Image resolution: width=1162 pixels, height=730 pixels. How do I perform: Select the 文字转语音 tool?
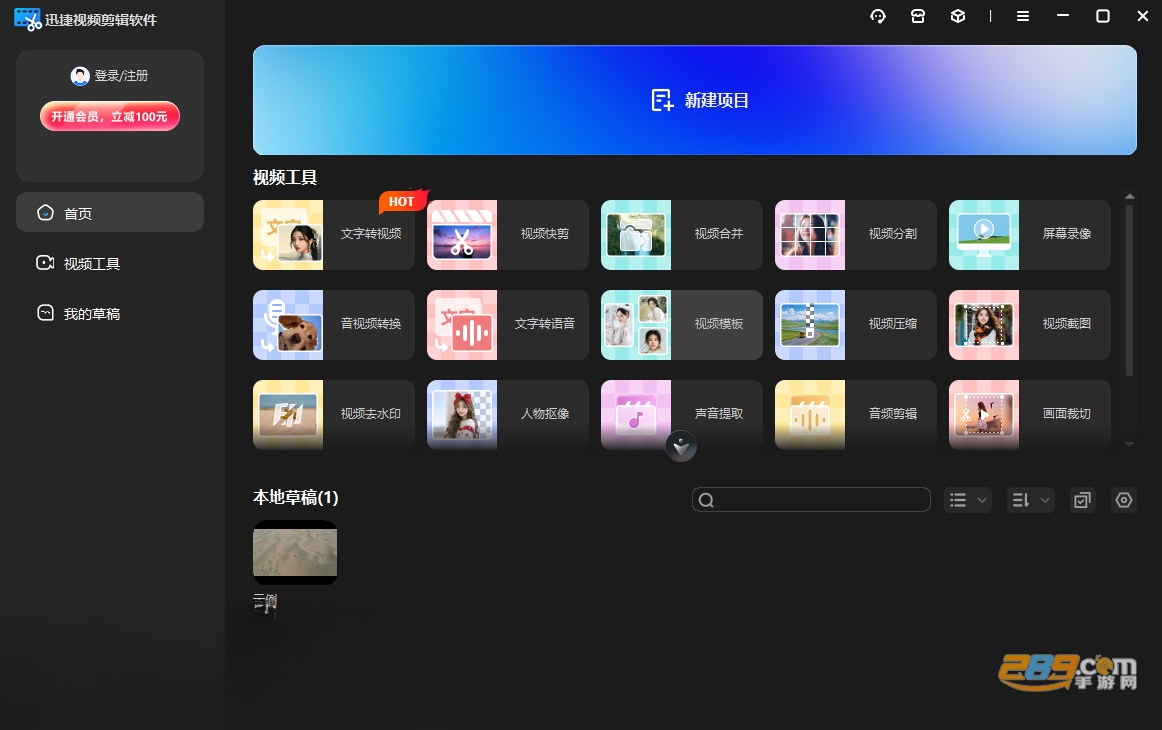point(508,325)
